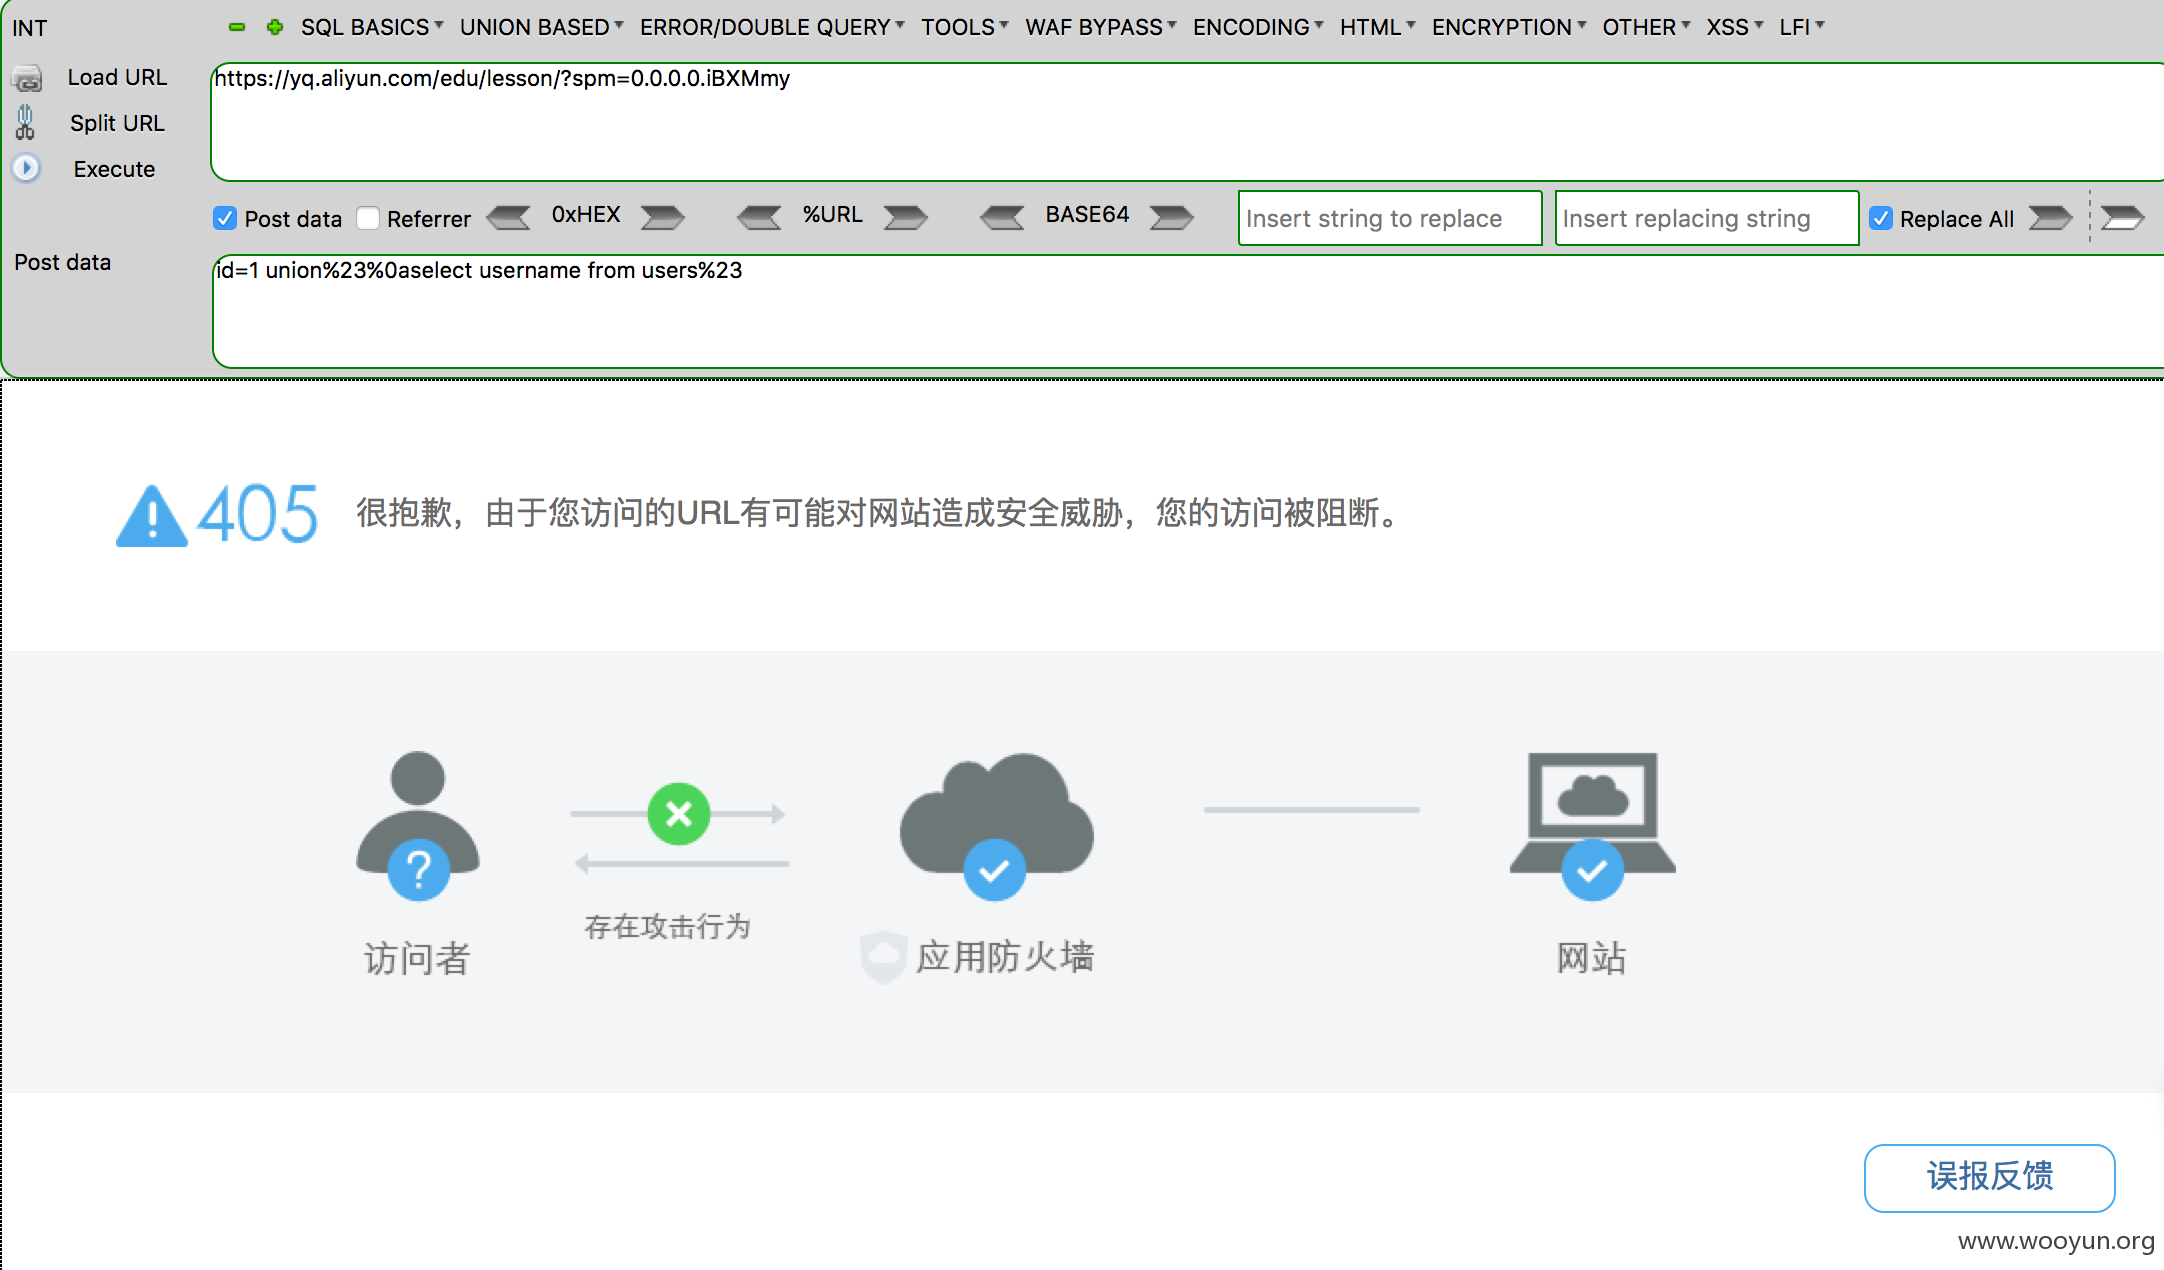Click the Split URL label
The image size is (2164, 1270).
pyautogui.click(x=117, y=123)
